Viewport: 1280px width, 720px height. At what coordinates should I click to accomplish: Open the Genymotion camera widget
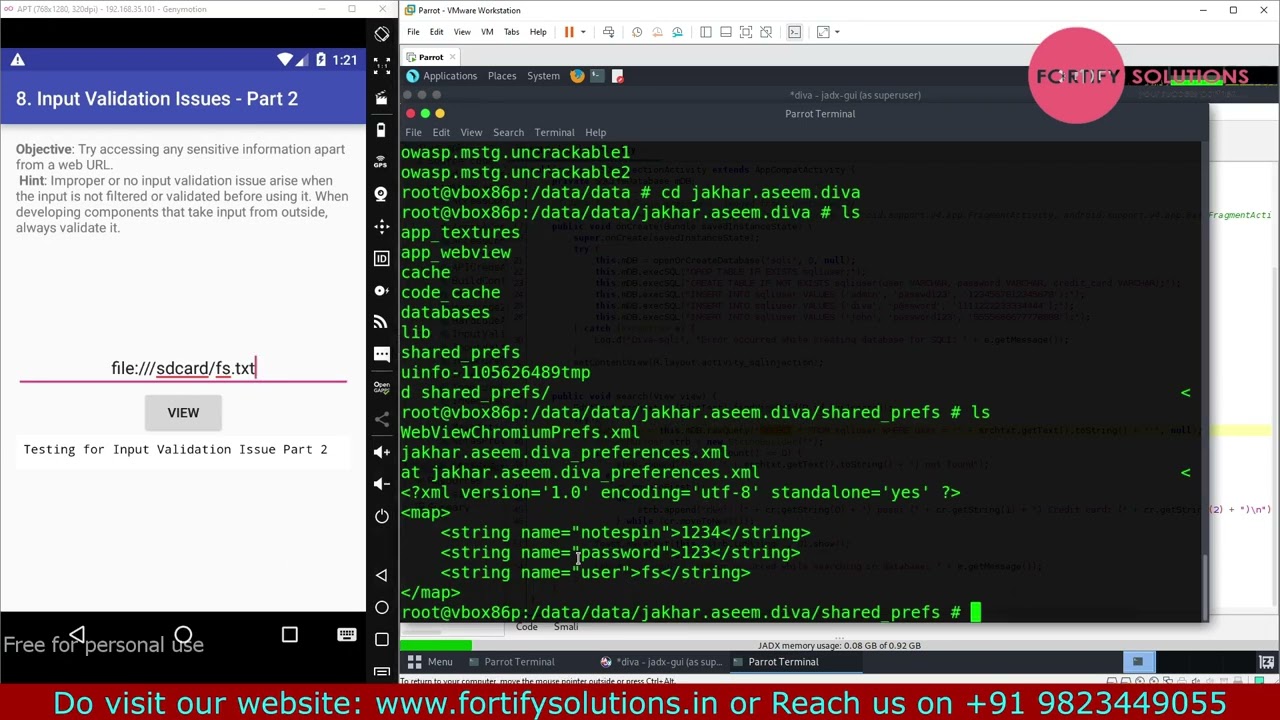382,194
